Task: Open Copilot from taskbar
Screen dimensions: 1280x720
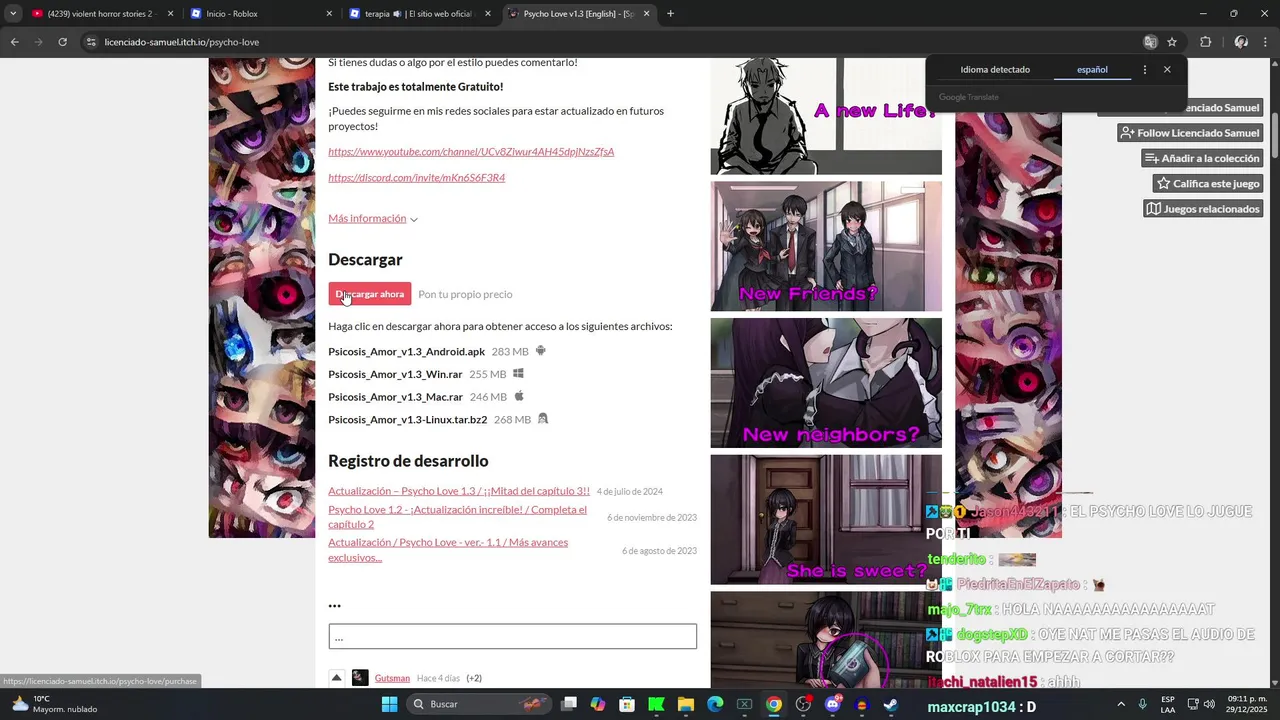Action: point(598,704)
